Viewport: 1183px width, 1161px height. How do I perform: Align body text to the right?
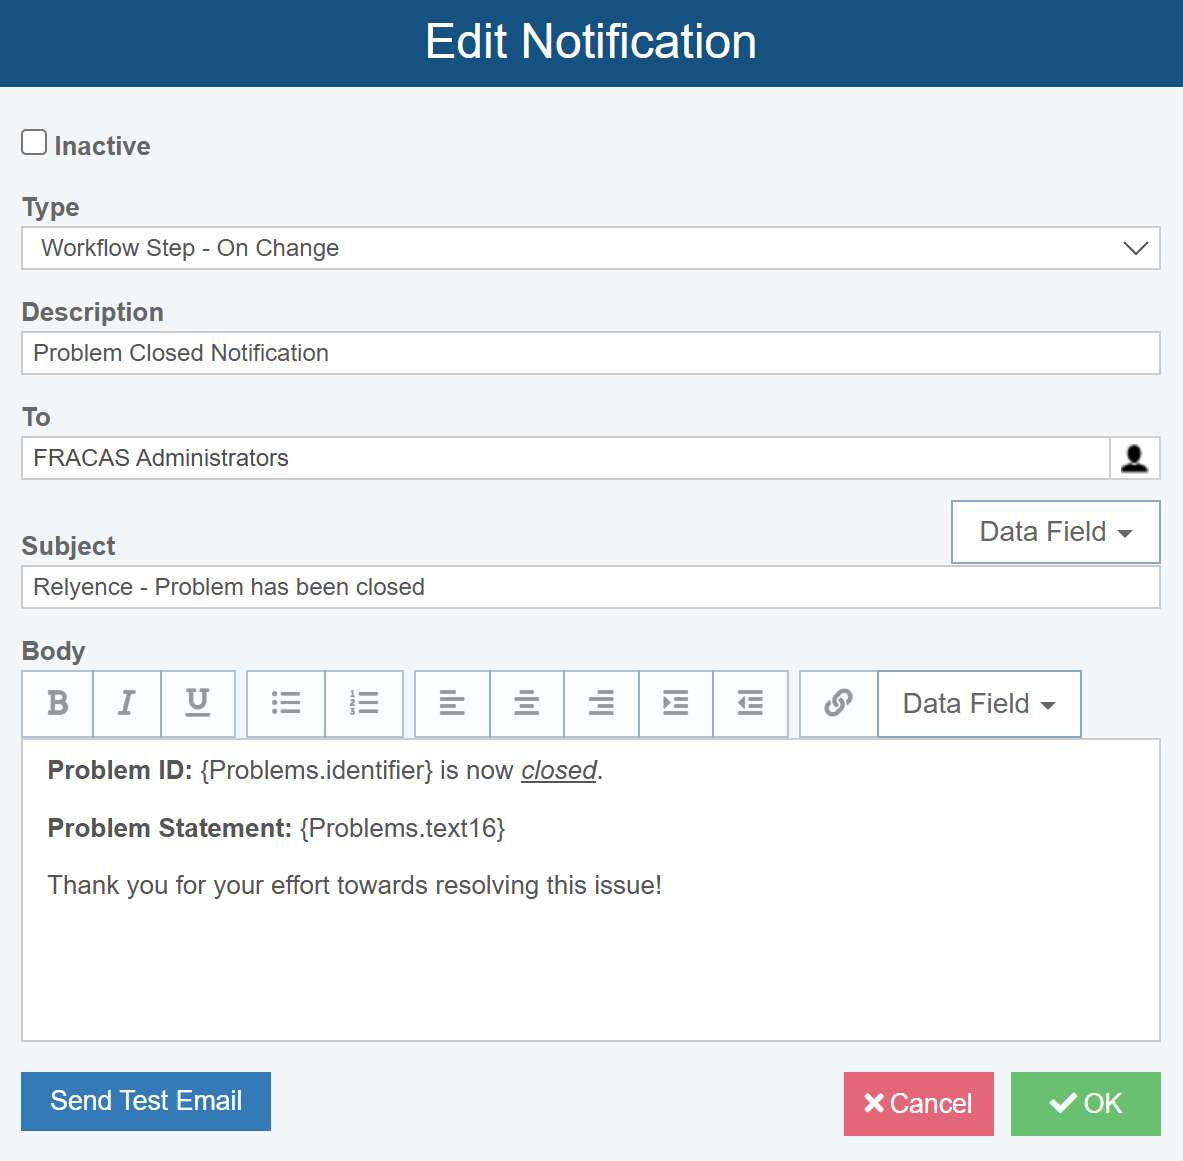coord(601,704)
